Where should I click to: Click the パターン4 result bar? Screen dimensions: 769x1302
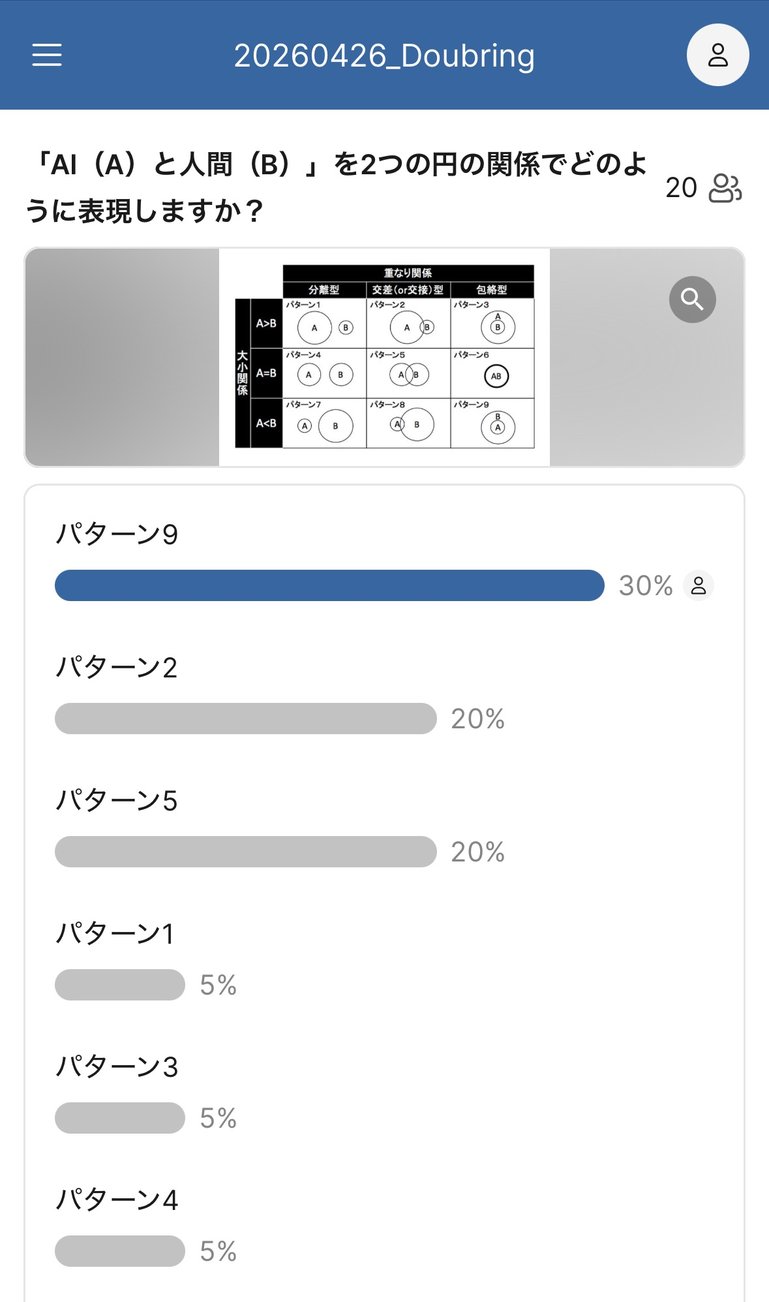[x=120, y=1251]
